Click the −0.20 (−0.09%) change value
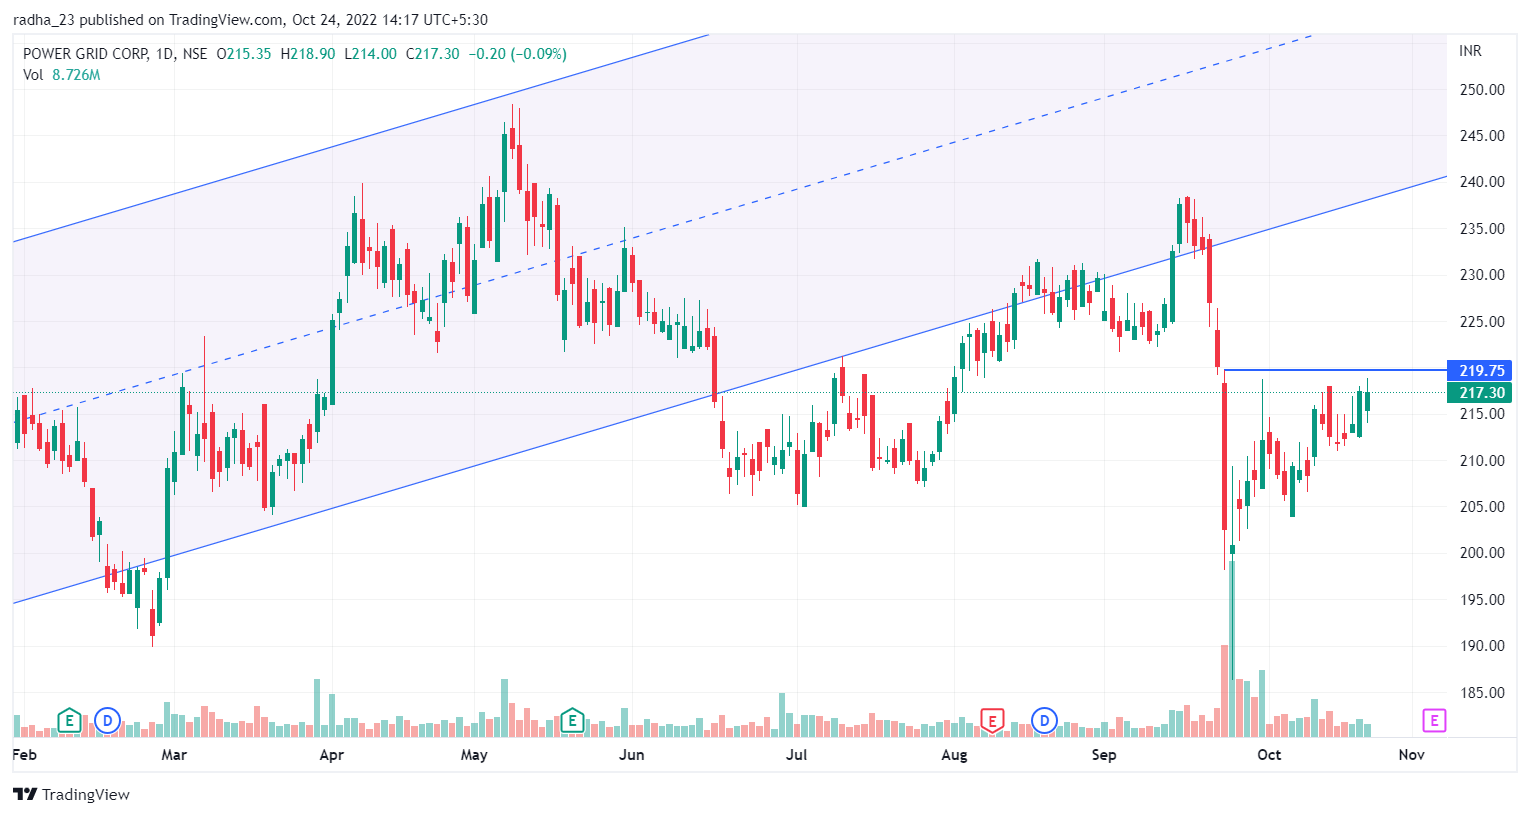Image resolution: width=1530 pixels, height=816 pixels. pos(518,54)
